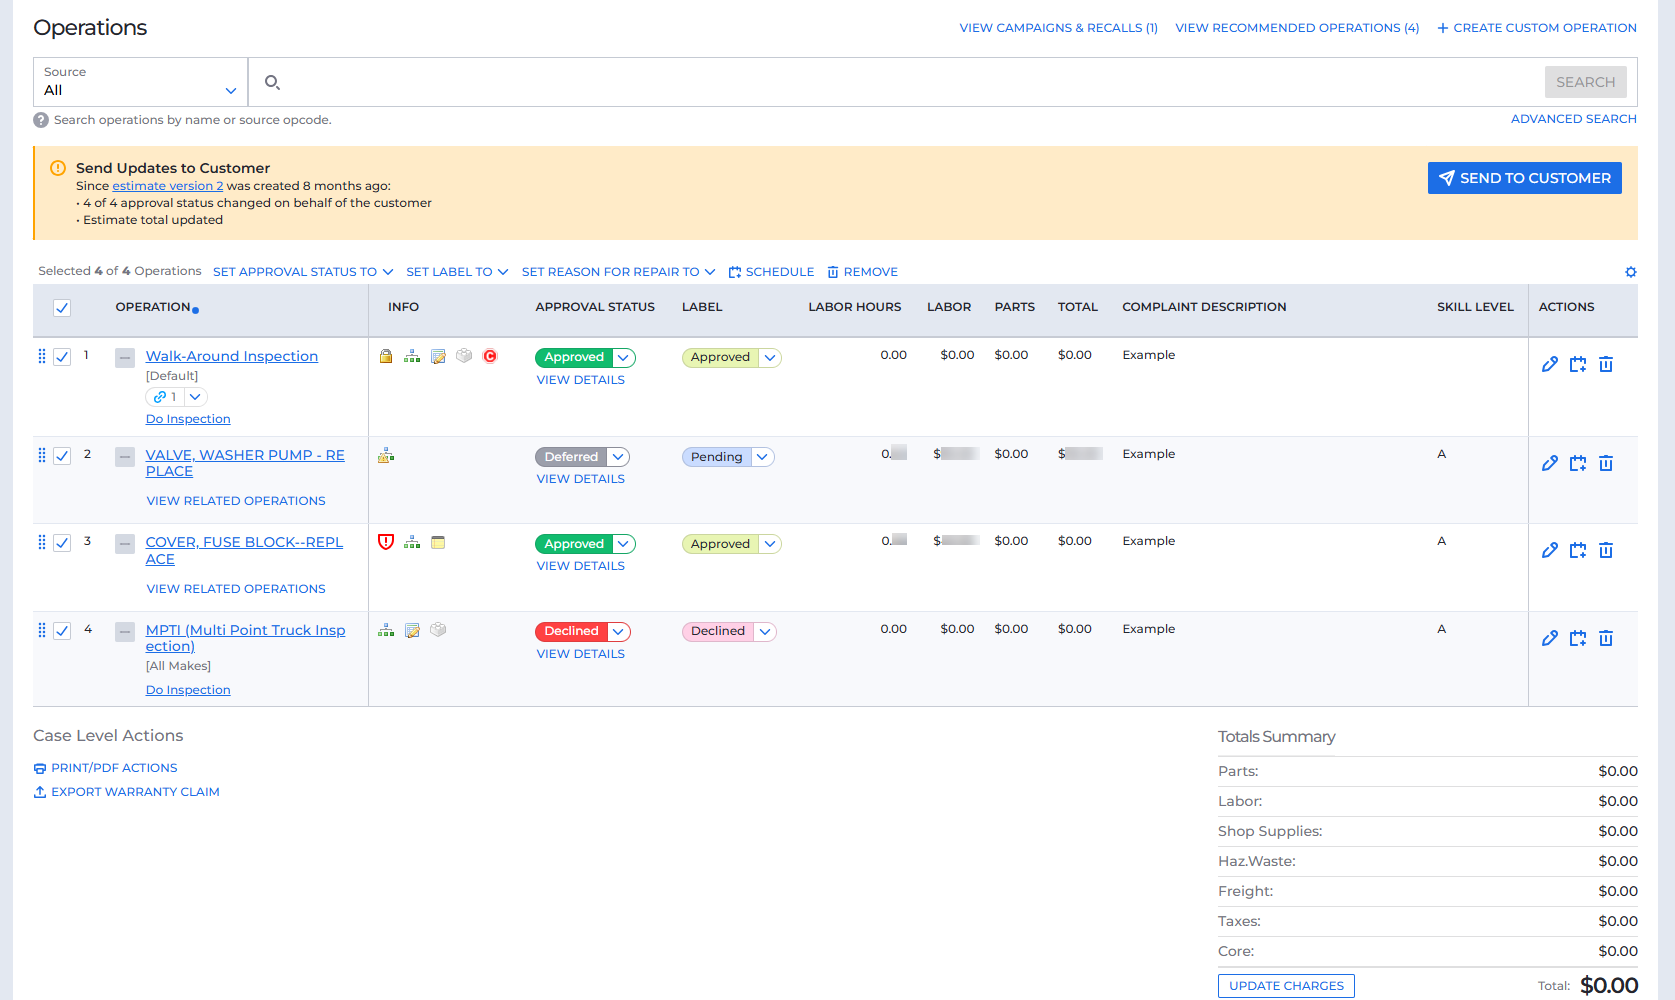1675x1000 pixels.
Task: Click edit pencil icon for MPTI operation
Action: click(1550, 638)
